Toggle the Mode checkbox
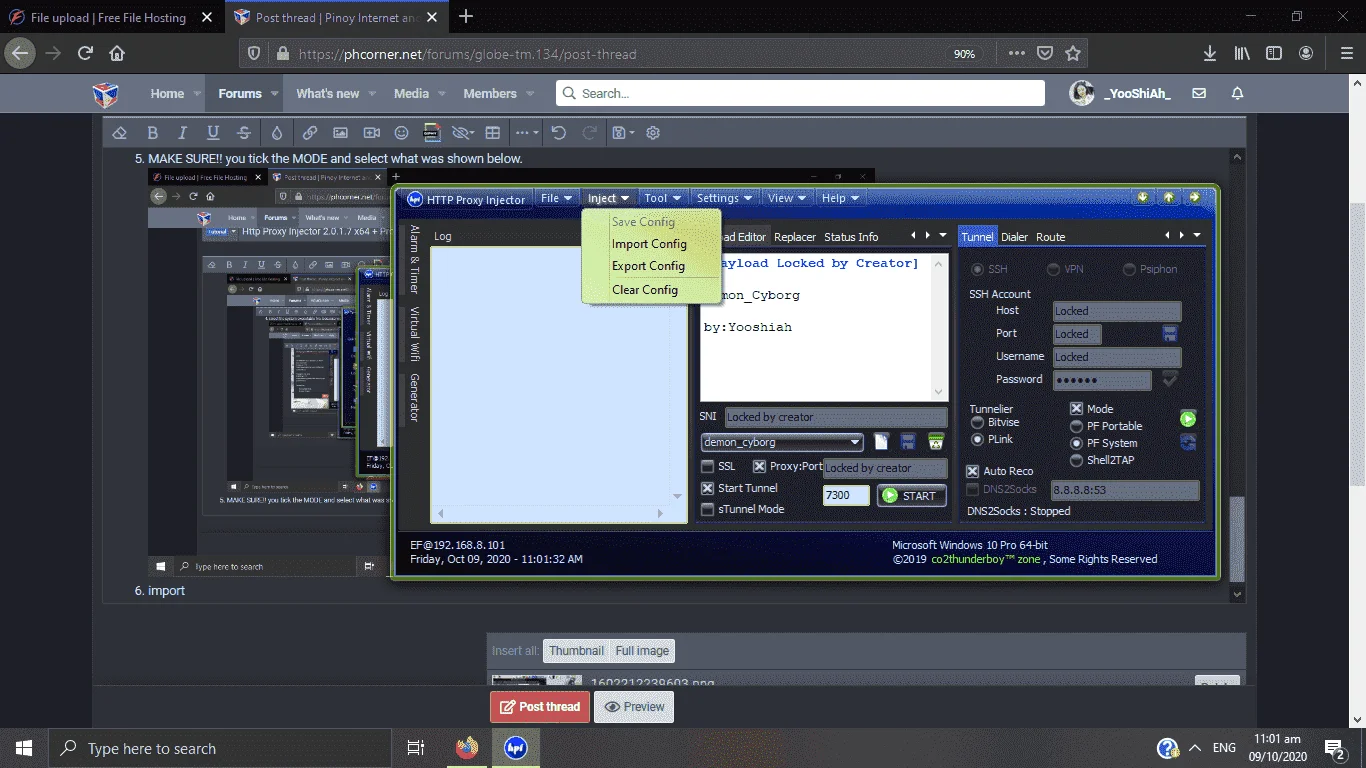 coord(1077,409)
